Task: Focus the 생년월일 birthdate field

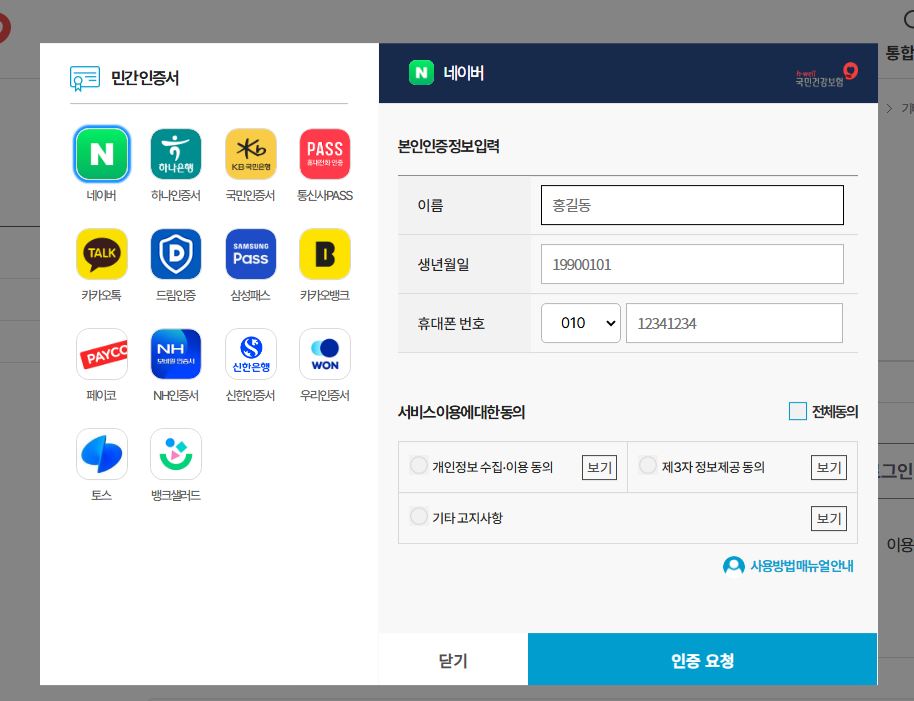Action: (x=692, y=264)
